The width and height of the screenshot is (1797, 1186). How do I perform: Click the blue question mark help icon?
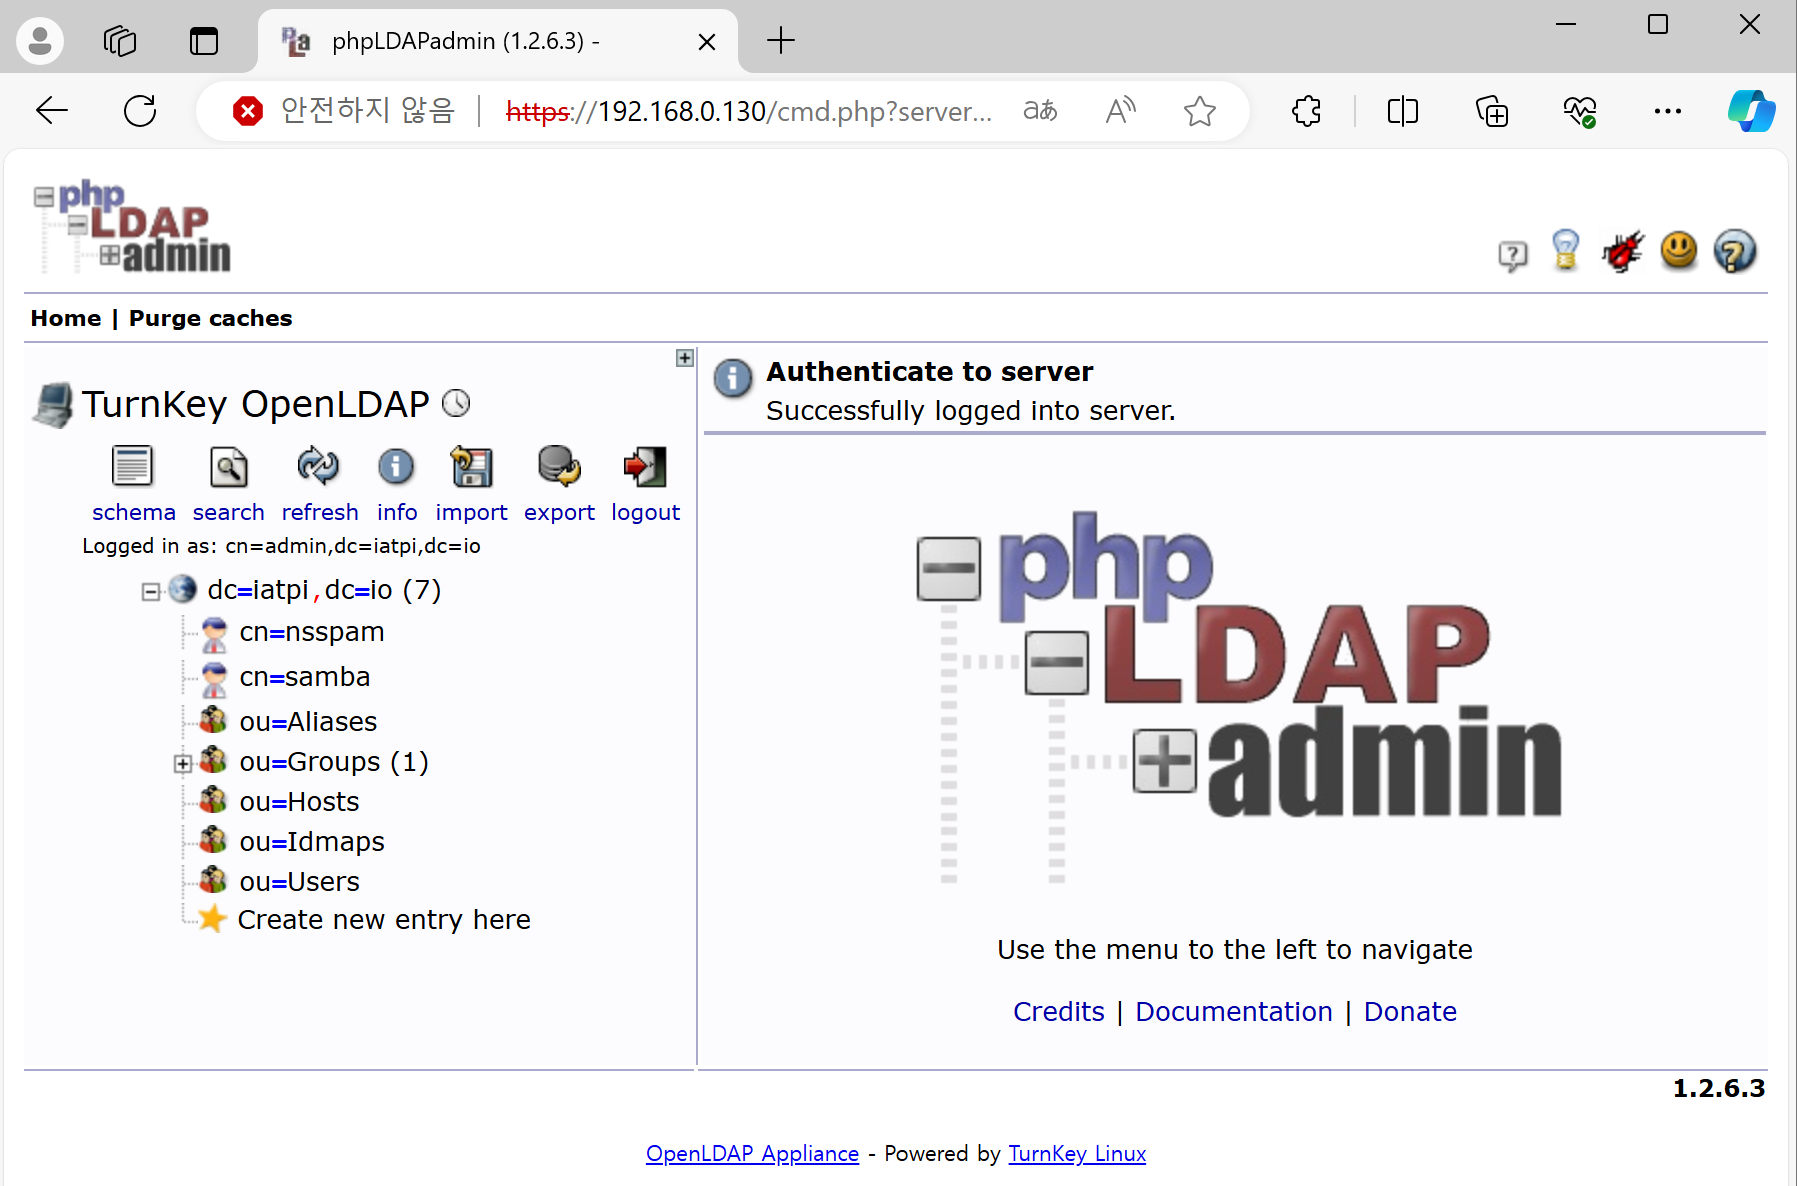[x=1735, y=251]
